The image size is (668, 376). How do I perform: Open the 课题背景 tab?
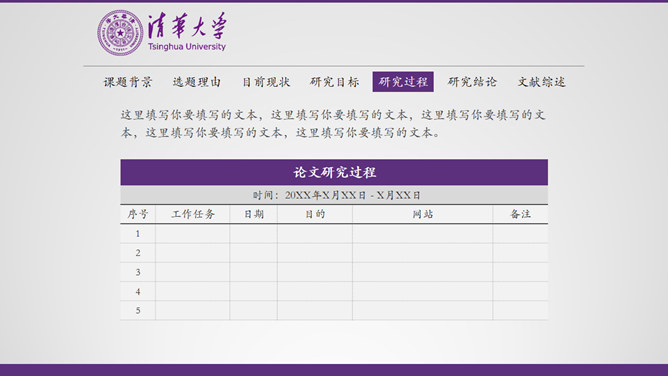(128, 82)
